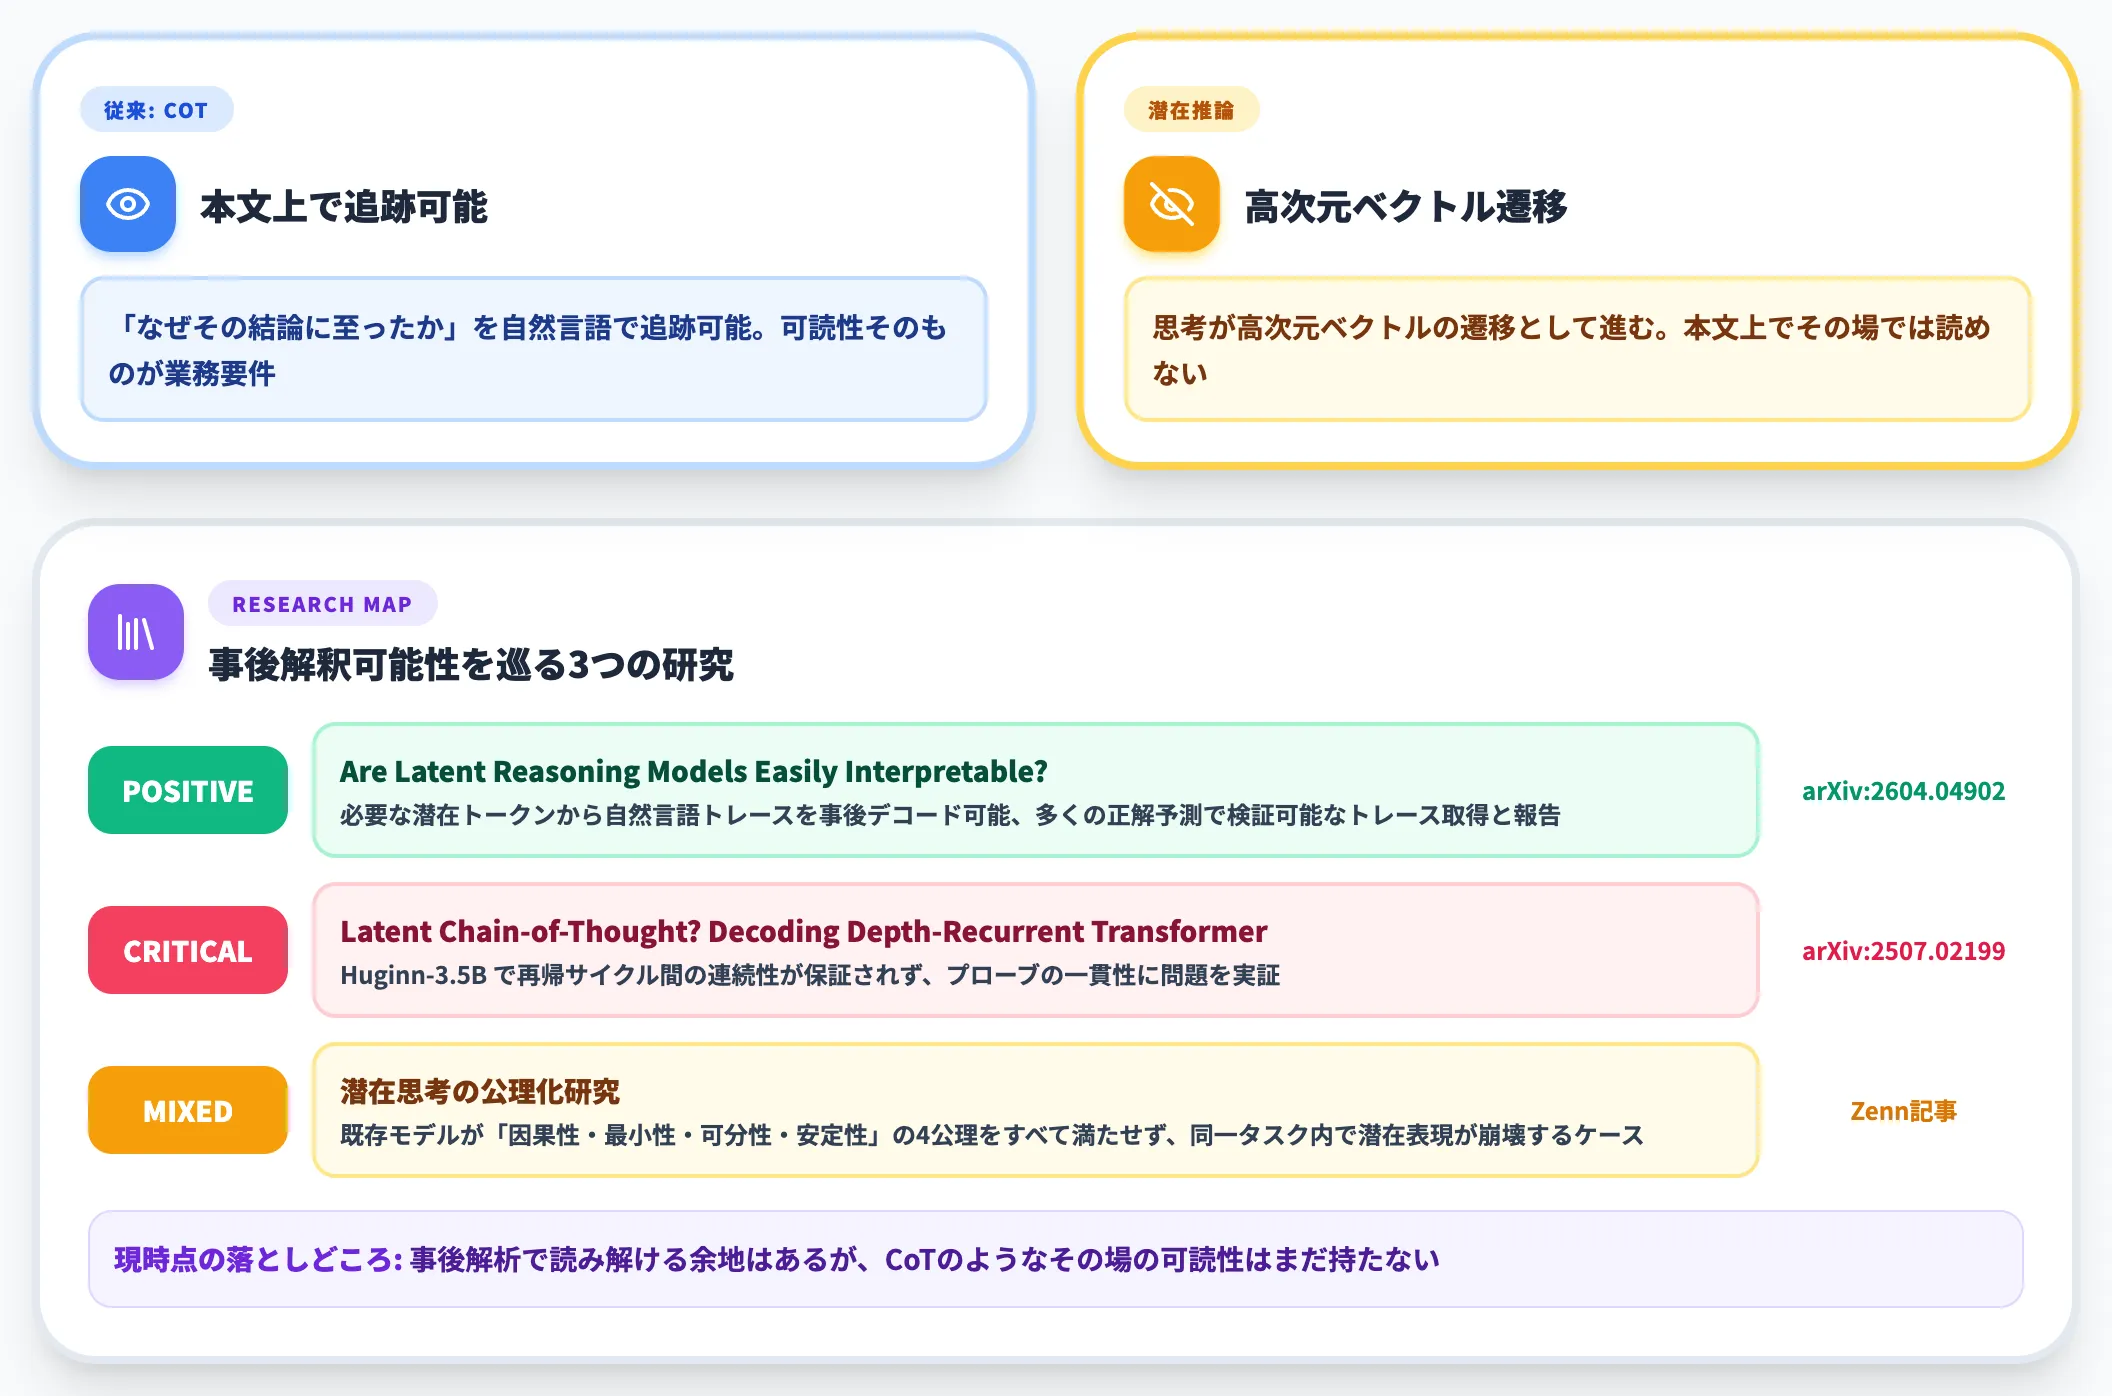
Task: Click title 潜在思考の公理化研究
Action: pos(480,1091)
